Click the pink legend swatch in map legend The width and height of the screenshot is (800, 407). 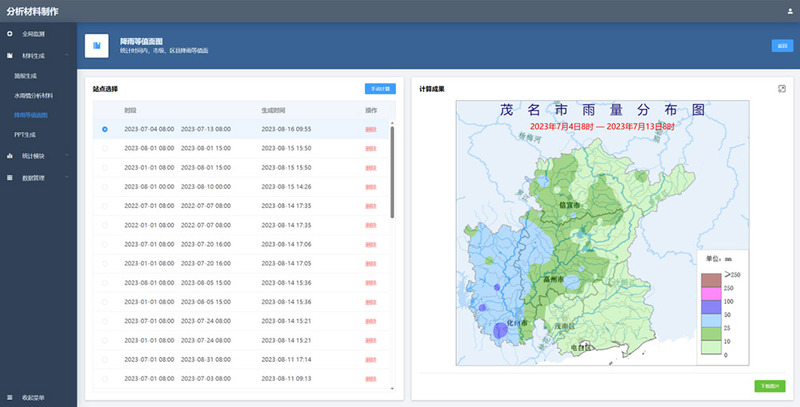711,293
